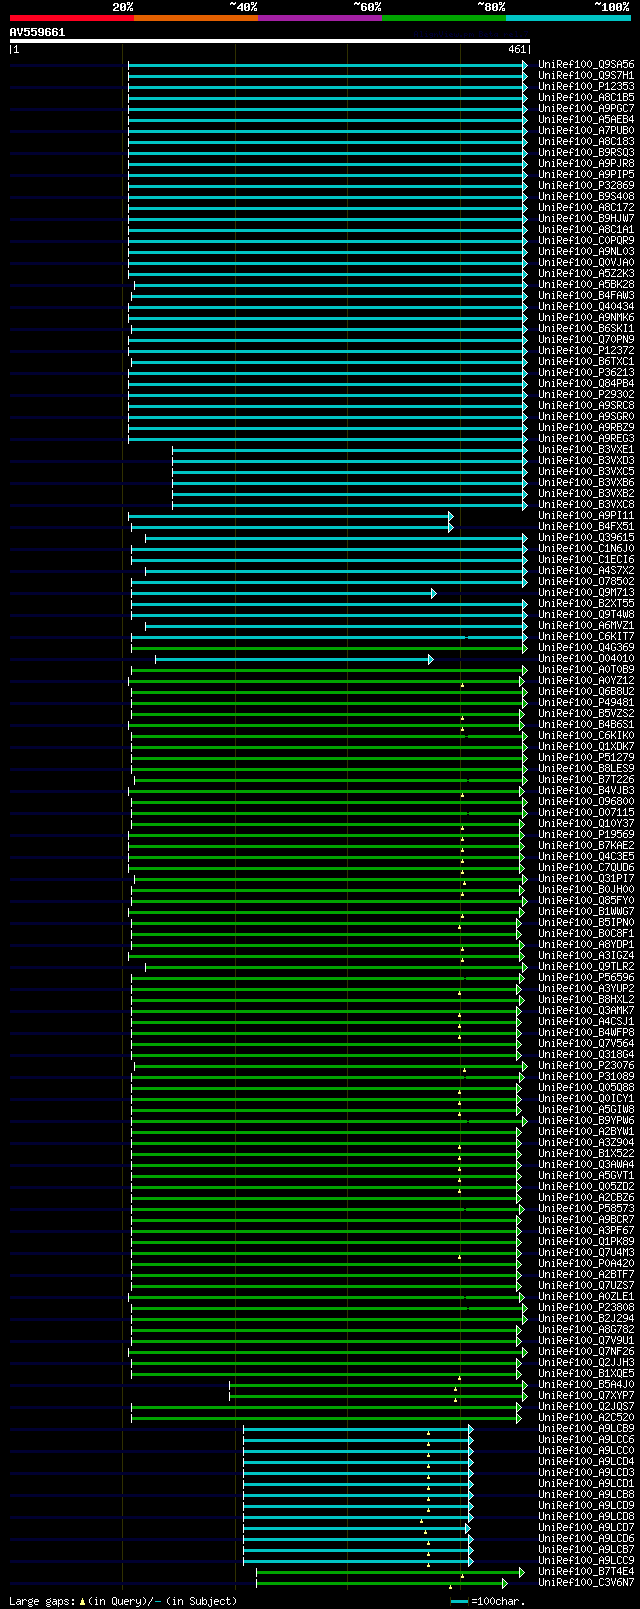Select the UniRef100_Q3AMK7 label
Screen dimensions: 640x1609
click(x=586, y=1010)
